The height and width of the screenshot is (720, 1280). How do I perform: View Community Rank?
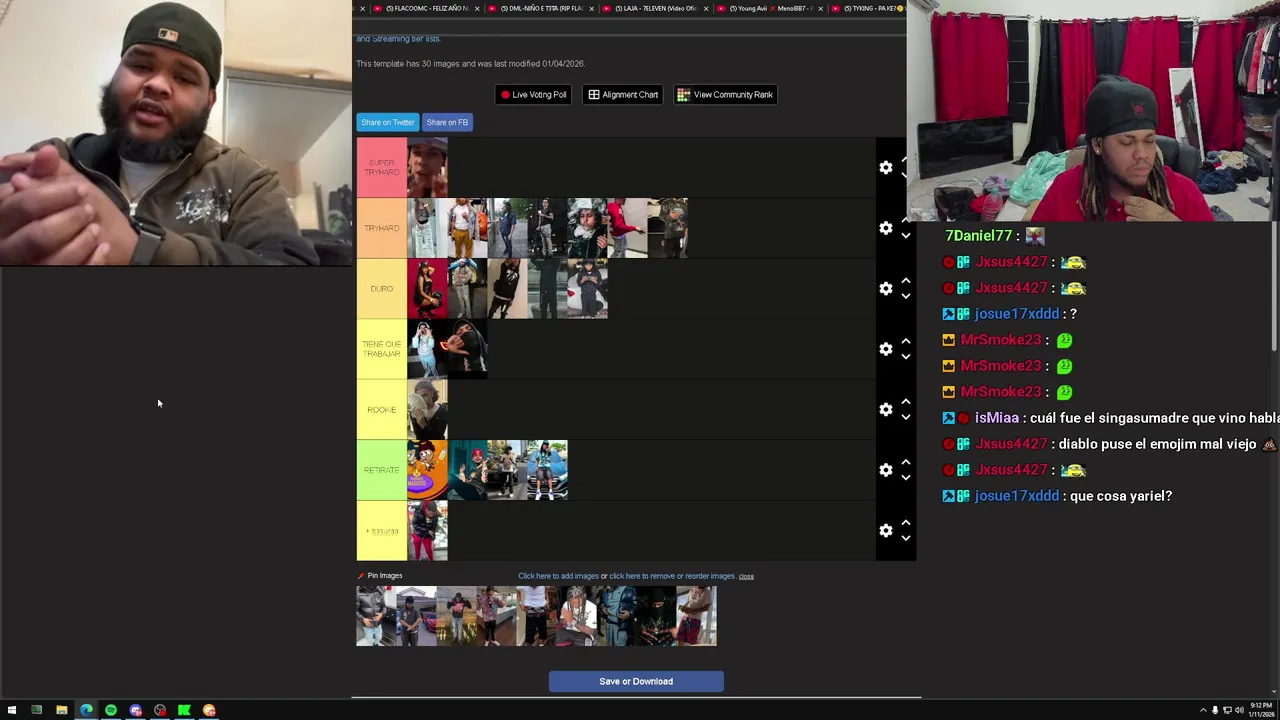coord(725,95)
